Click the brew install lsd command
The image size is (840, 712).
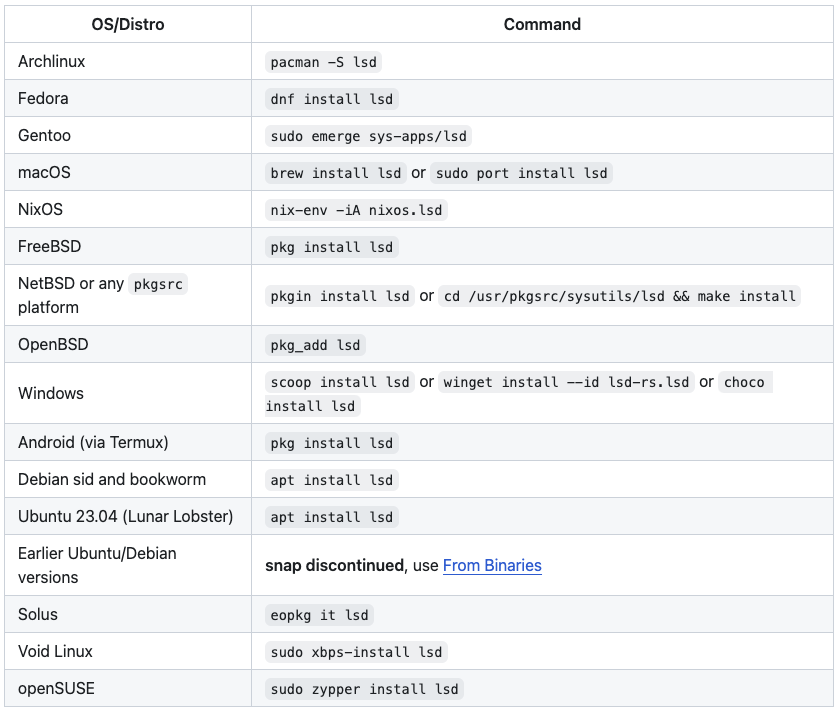pos(336,173)
